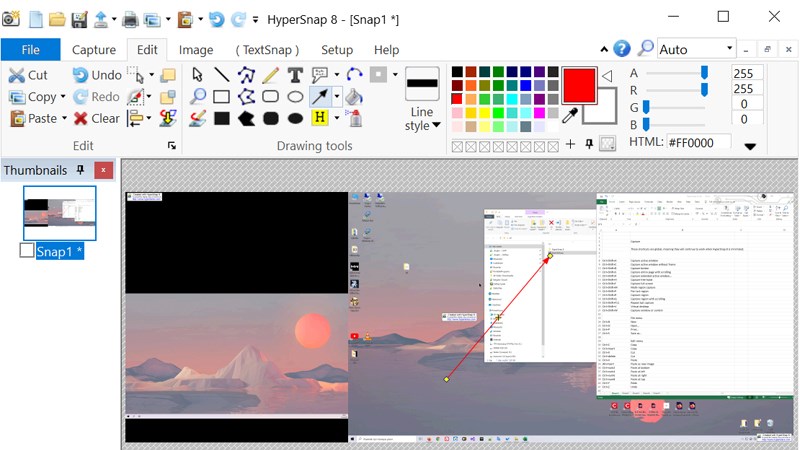
Task: Choose the ellipse outline shape tool
Action: click(295, 96)
